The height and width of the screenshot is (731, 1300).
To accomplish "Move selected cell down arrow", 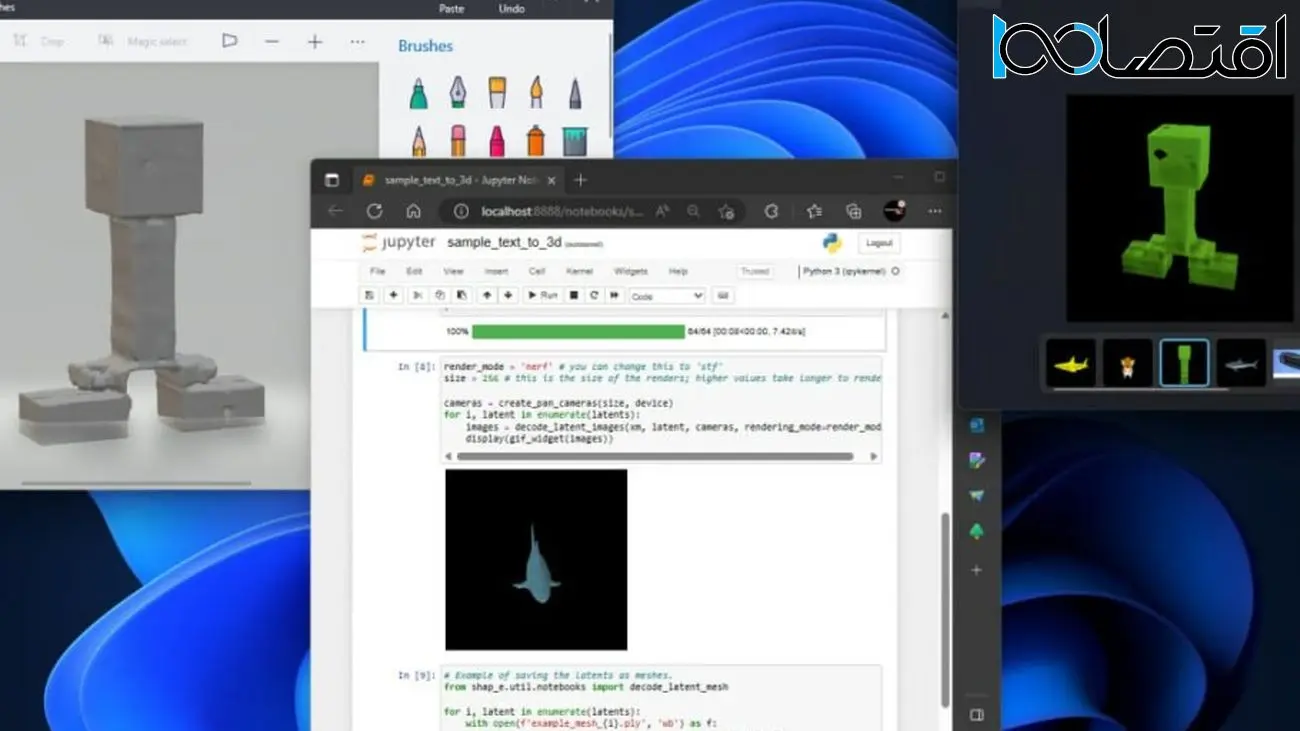I will point(508,296).
